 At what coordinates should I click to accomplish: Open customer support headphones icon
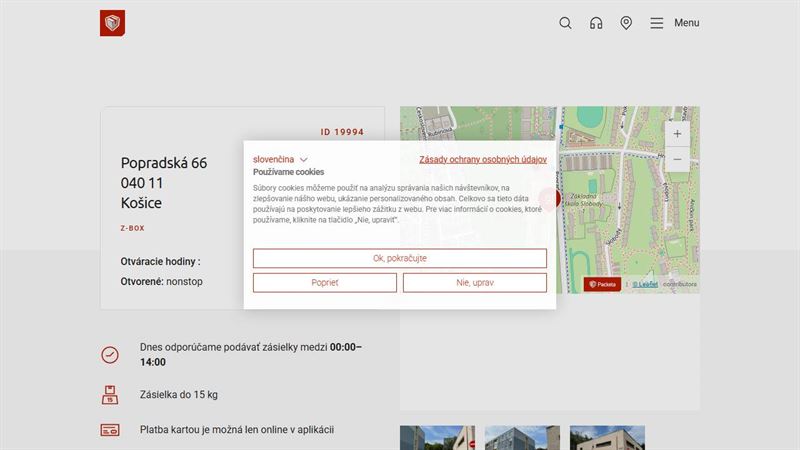pos(596,23)
